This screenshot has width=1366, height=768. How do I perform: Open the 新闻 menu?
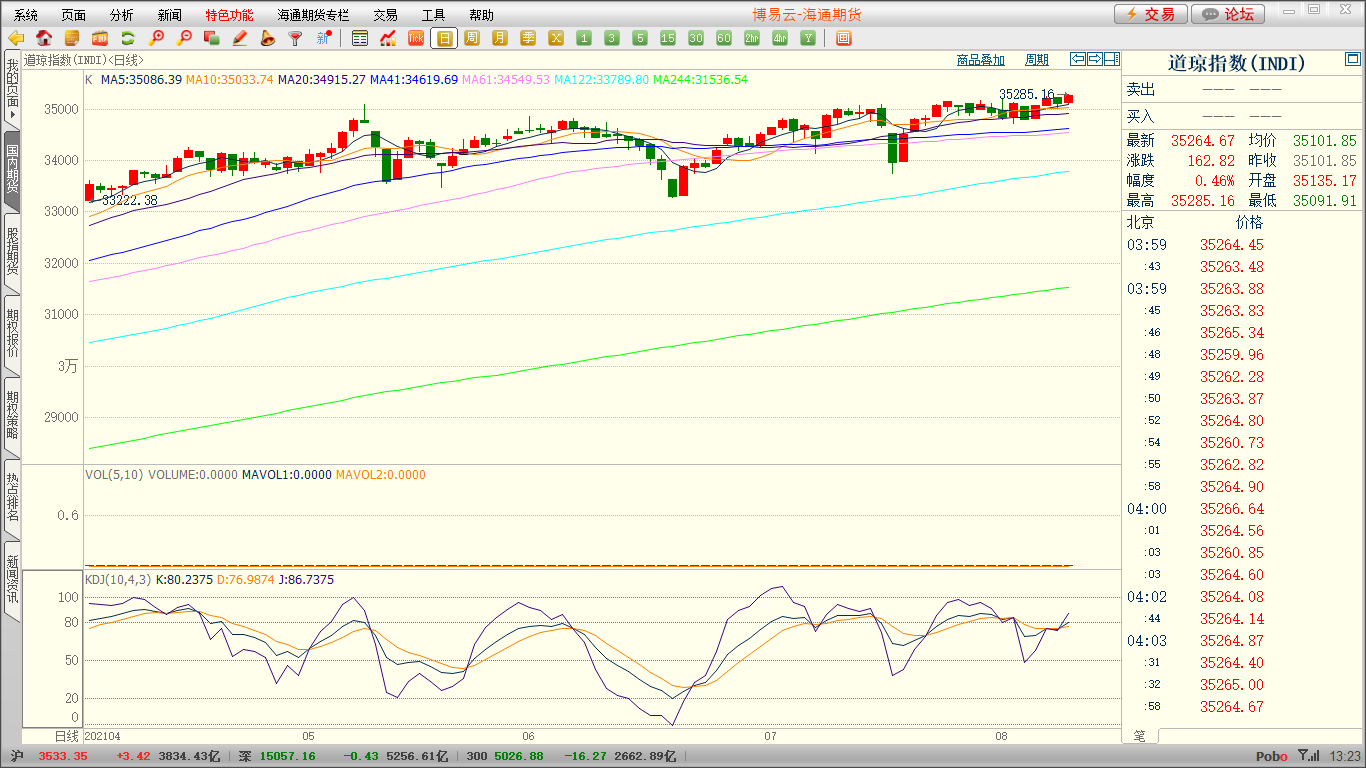tap(170, 15)
